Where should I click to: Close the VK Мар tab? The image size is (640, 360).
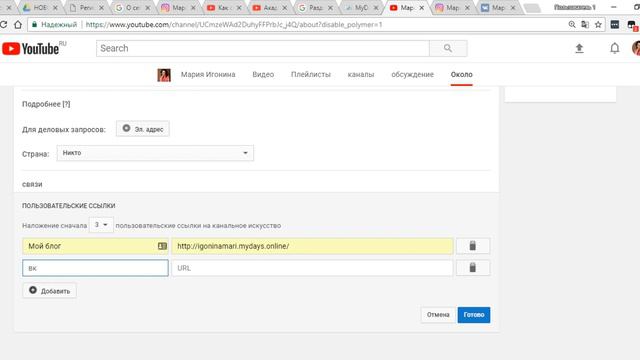coord(513,8)
